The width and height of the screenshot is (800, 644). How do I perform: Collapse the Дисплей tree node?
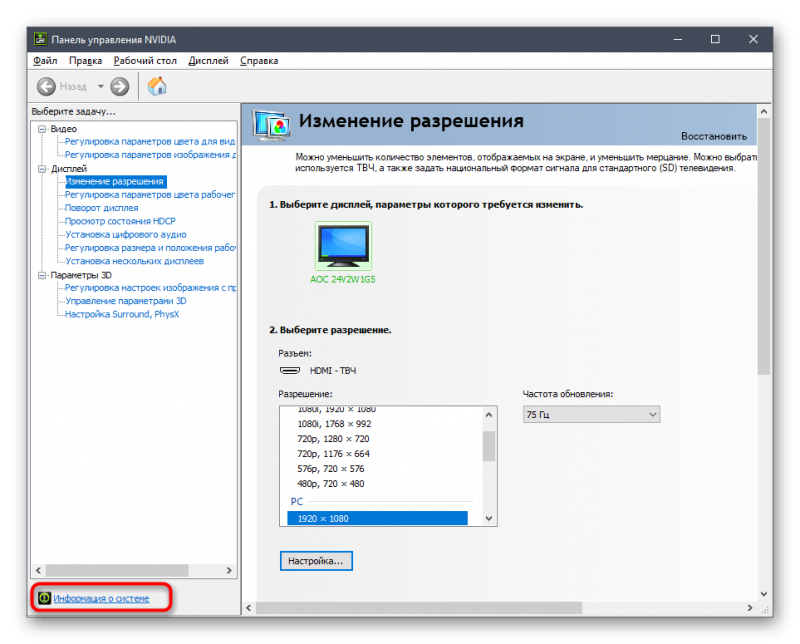tap(42, 169)
